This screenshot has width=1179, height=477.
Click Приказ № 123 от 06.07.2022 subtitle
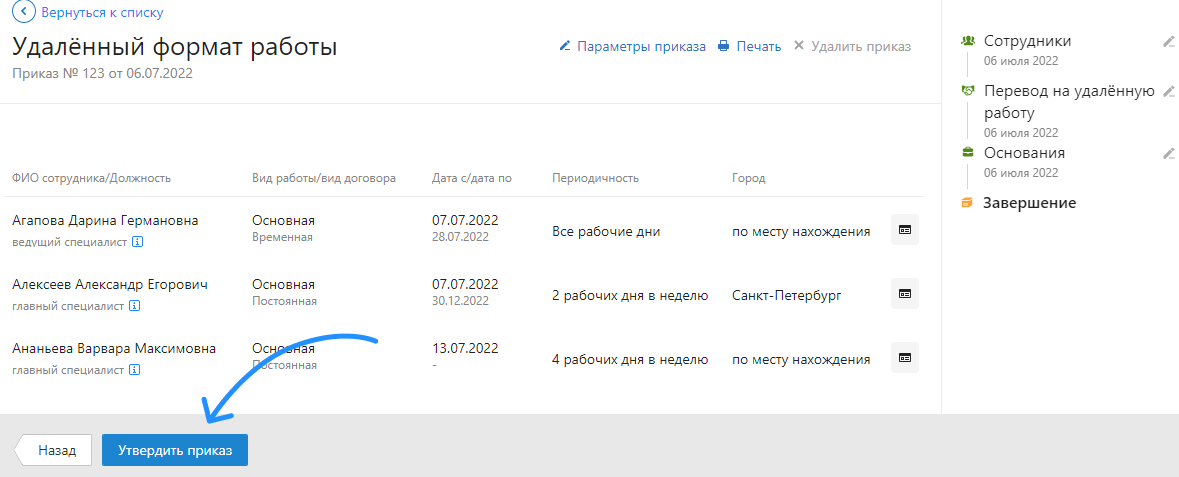(102, 74)
